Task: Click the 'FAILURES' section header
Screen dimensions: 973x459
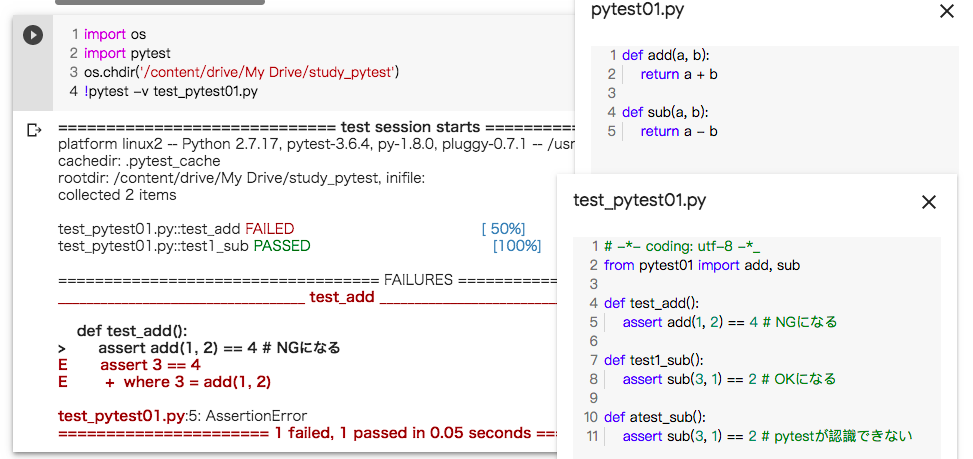Action: (418, 280)
